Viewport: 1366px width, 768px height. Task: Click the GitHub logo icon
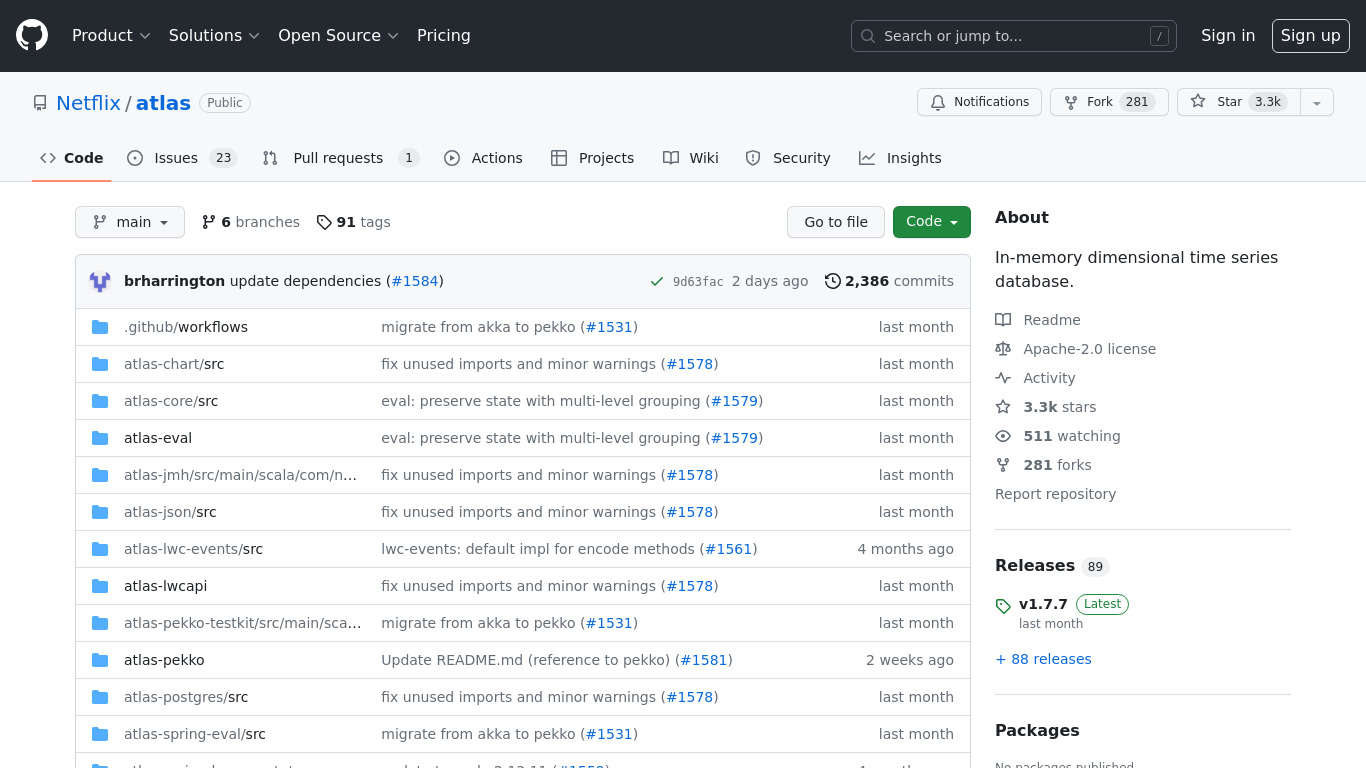coord(32,36)
